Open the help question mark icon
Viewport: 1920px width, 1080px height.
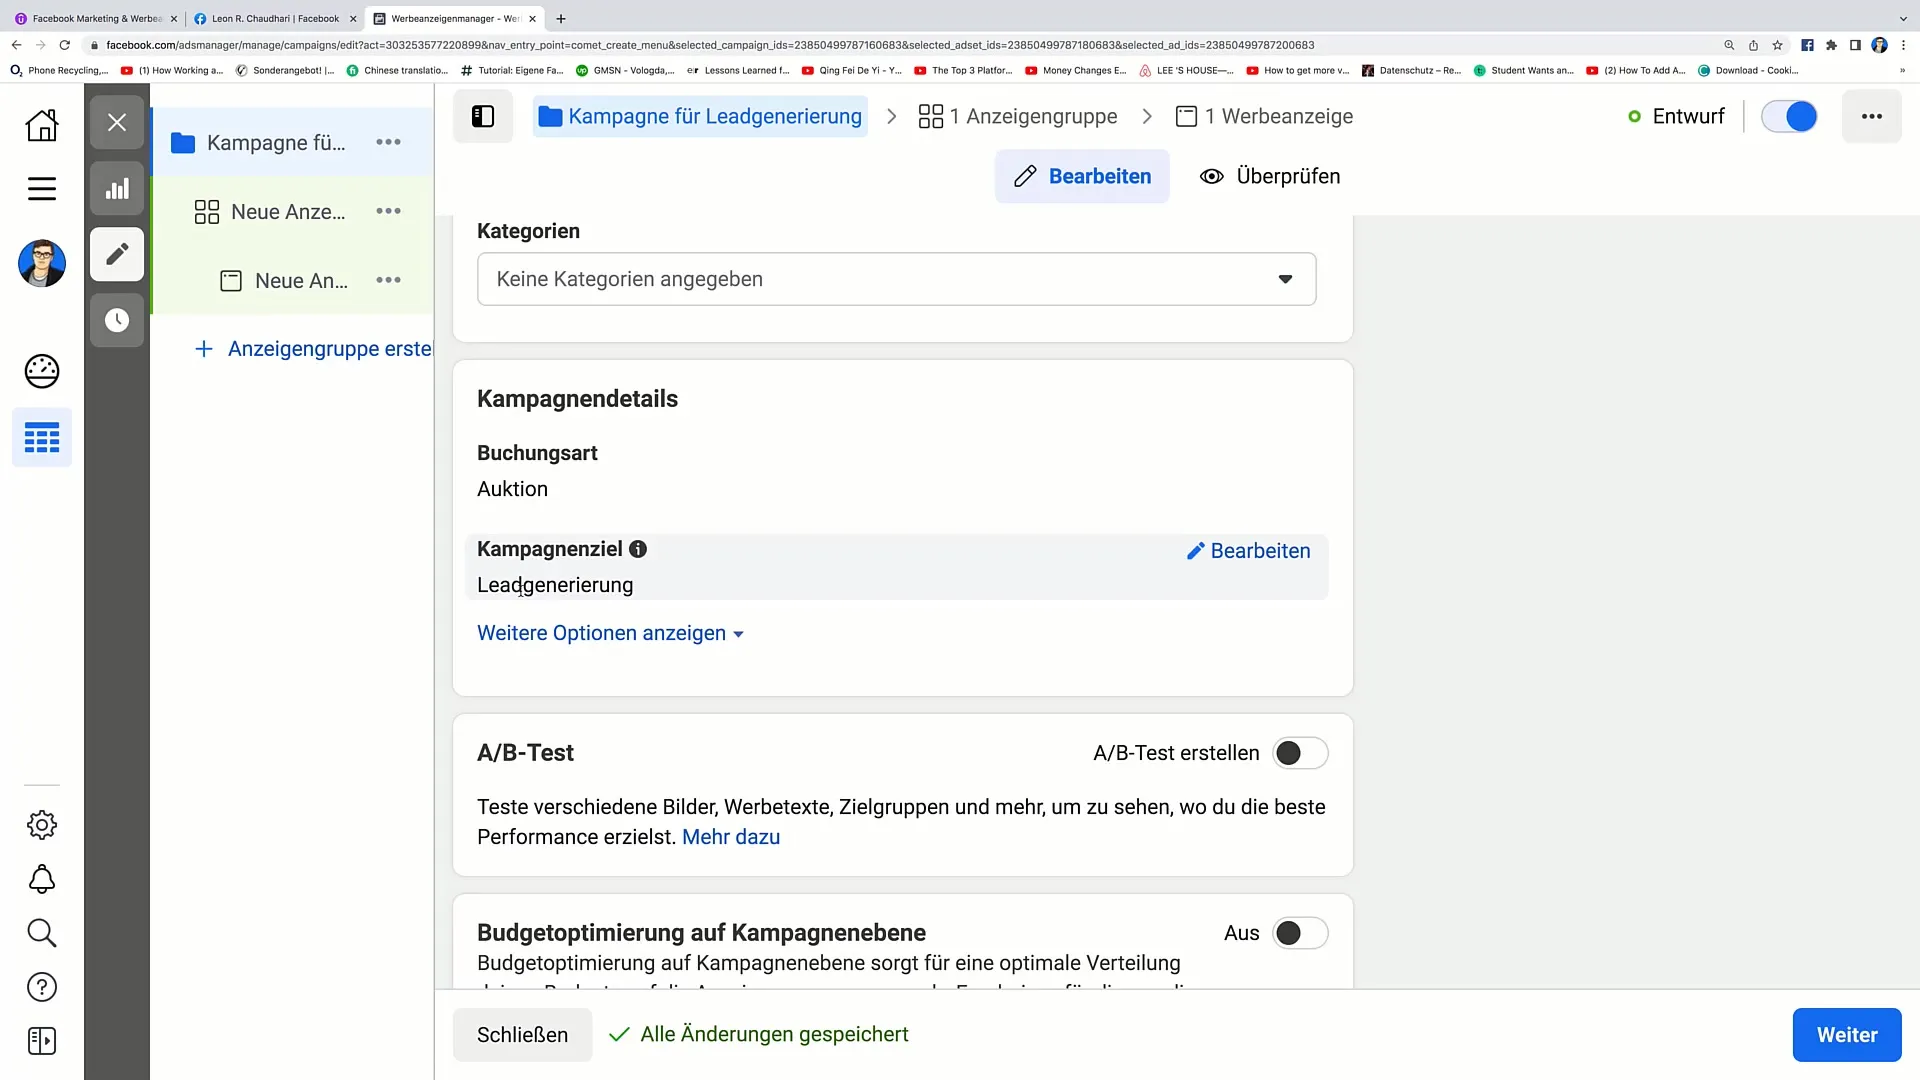(x=41, y=987)
